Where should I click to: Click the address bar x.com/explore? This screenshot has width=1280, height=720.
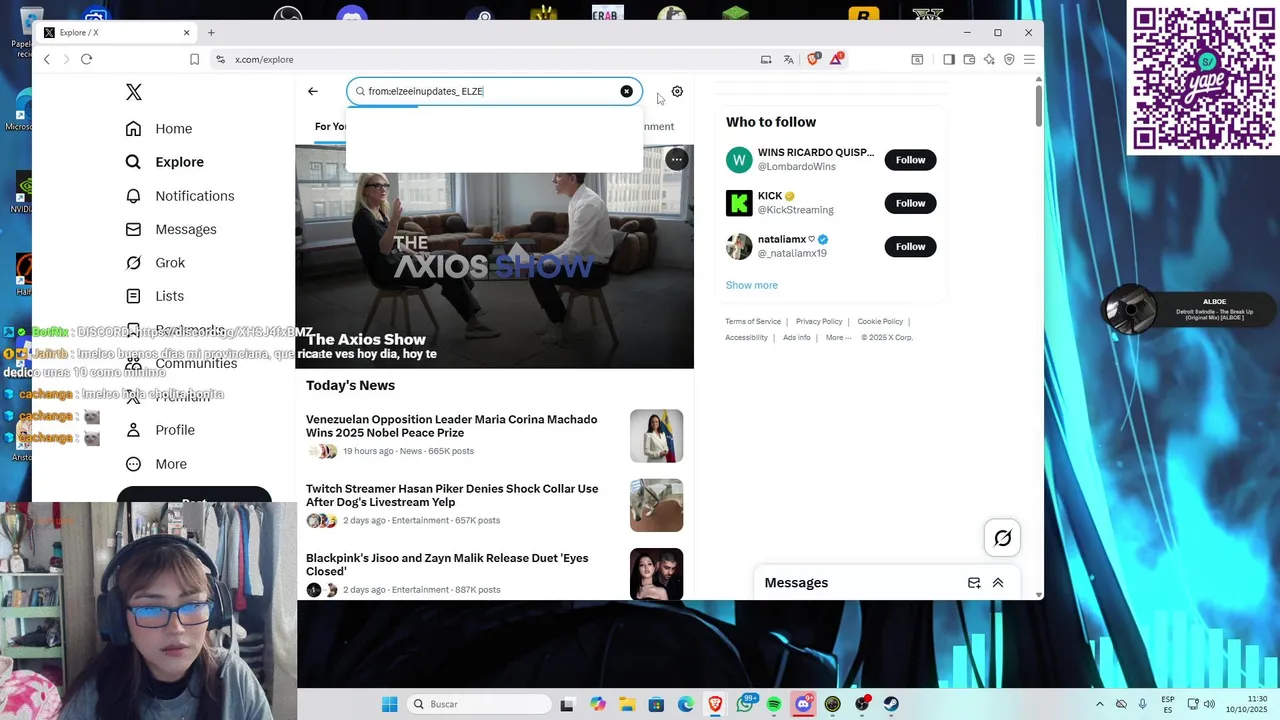point(264,59)
